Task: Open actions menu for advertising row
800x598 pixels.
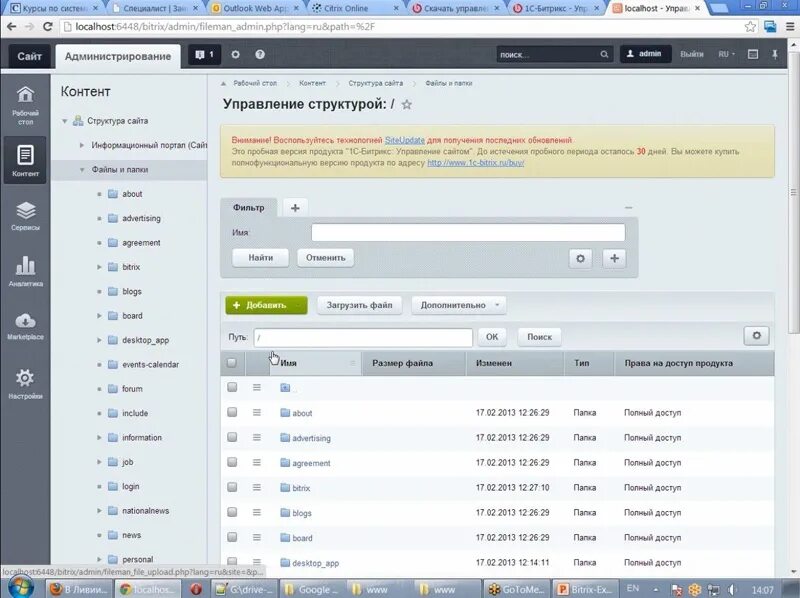Action: (x=257, y=437)
